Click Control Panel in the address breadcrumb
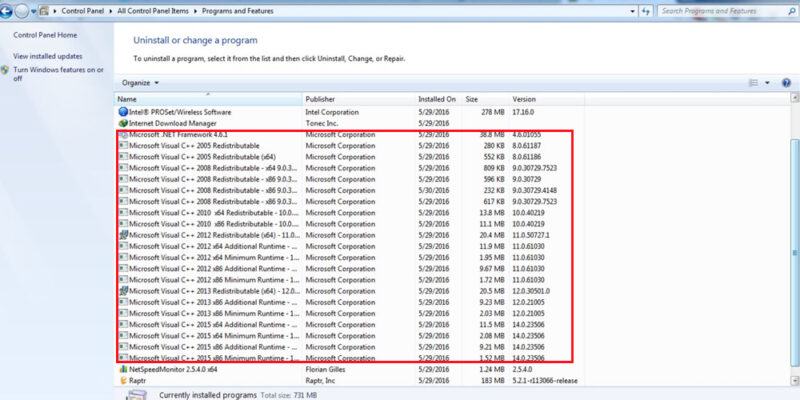800x400 pixels. (x=83, y=11)
